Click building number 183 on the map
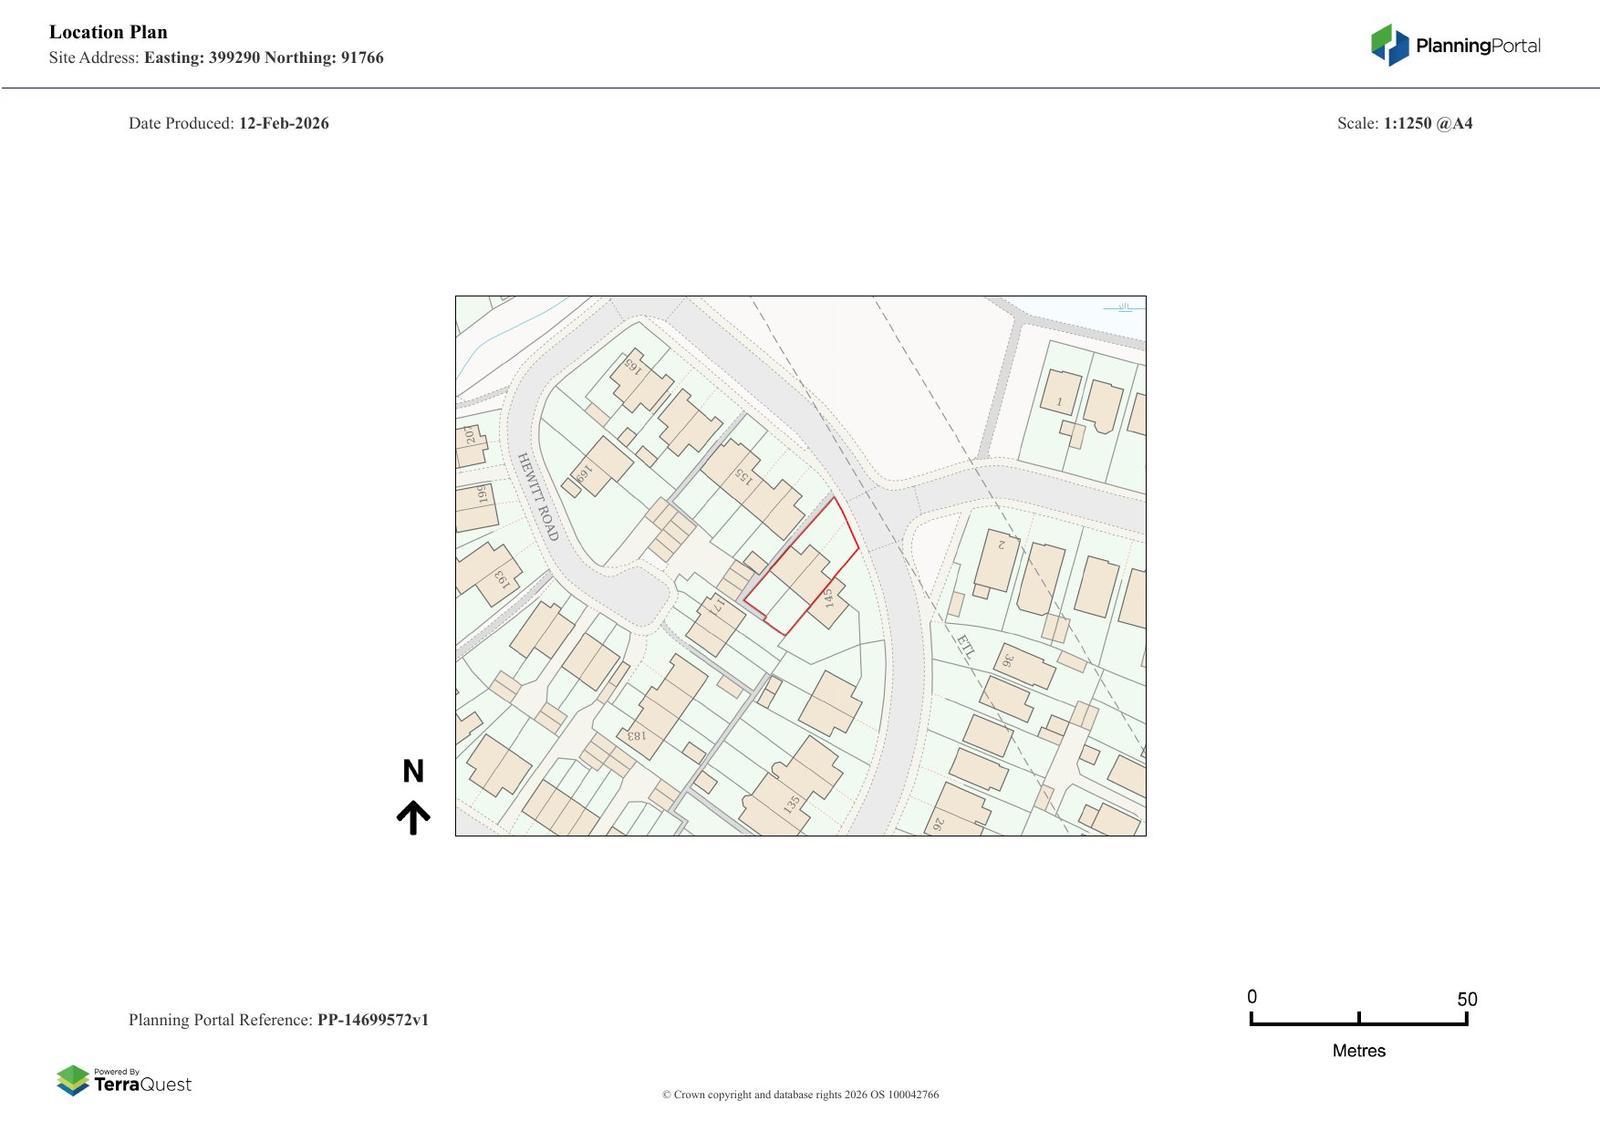The width and height of the screenshot is (1600, 1132). (x=636, y=735)
